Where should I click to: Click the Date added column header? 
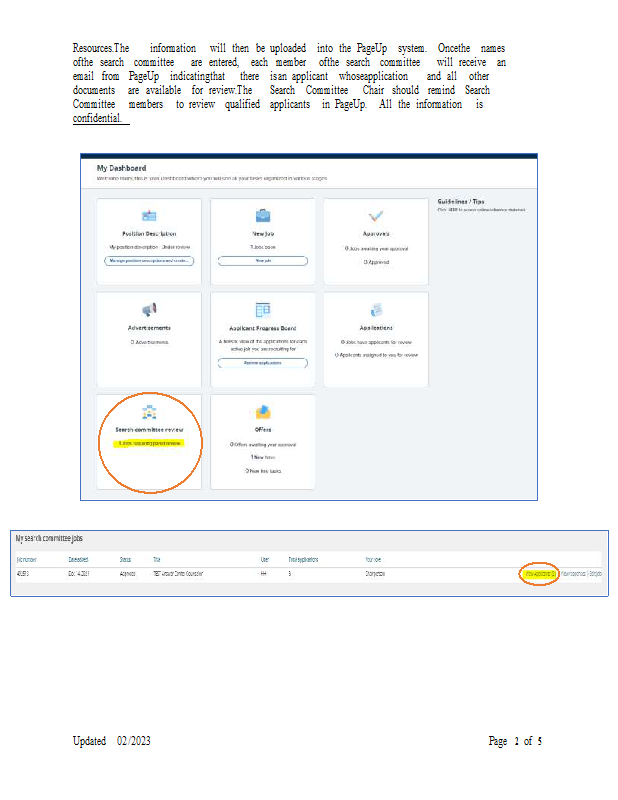[x=78, y=560]
